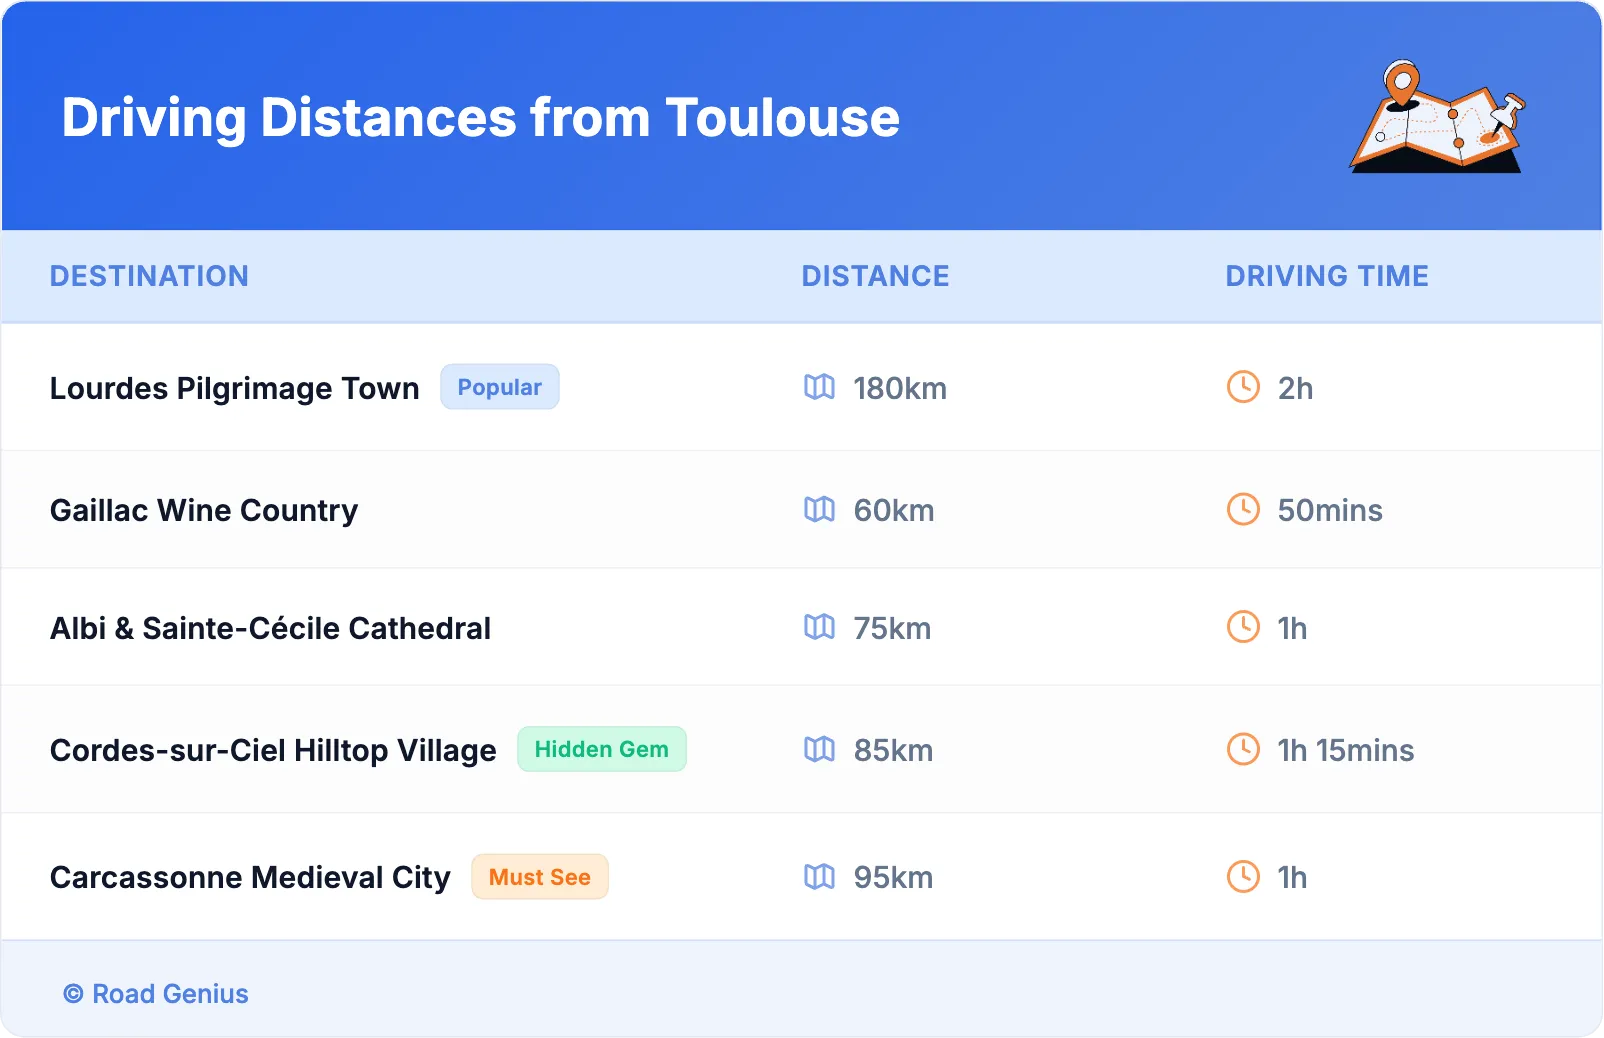Click the 1h time in the Carcassonne row
The height and width of the screenshot is (1038, 1604).
point(1292,877)
